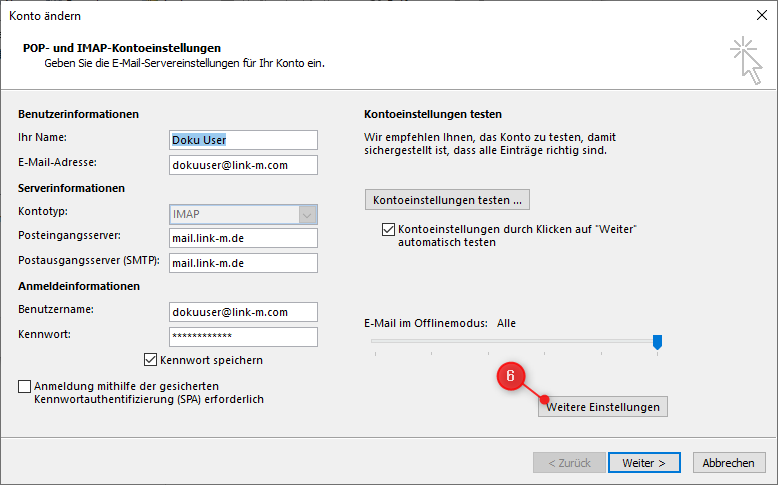
Task: Uncheck automatic account settings test checkbox
Action: (389, 230)
